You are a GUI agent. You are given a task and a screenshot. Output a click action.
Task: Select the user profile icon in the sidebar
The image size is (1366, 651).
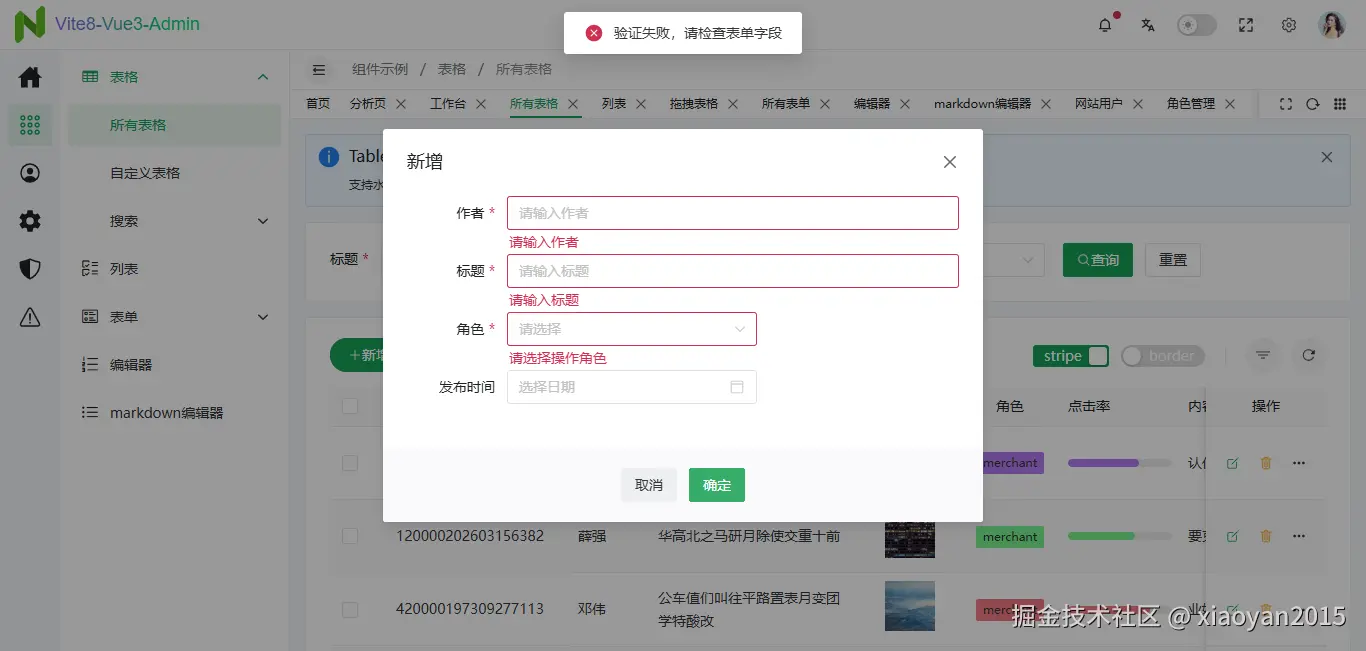[30, 173]
